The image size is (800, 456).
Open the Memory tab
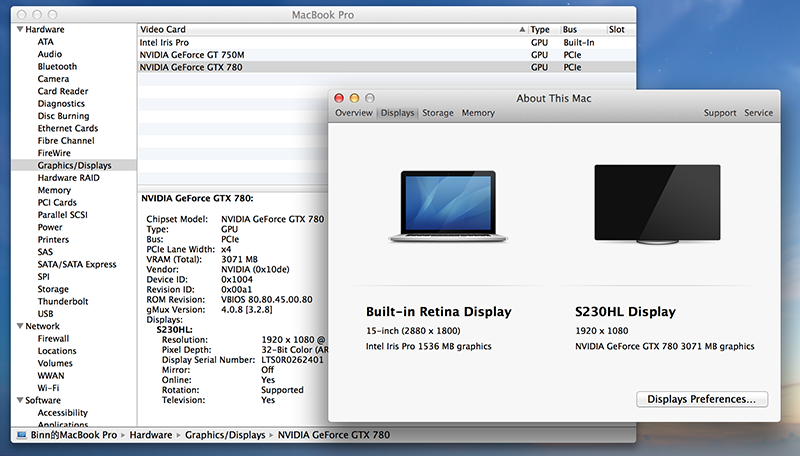(478, 113)
